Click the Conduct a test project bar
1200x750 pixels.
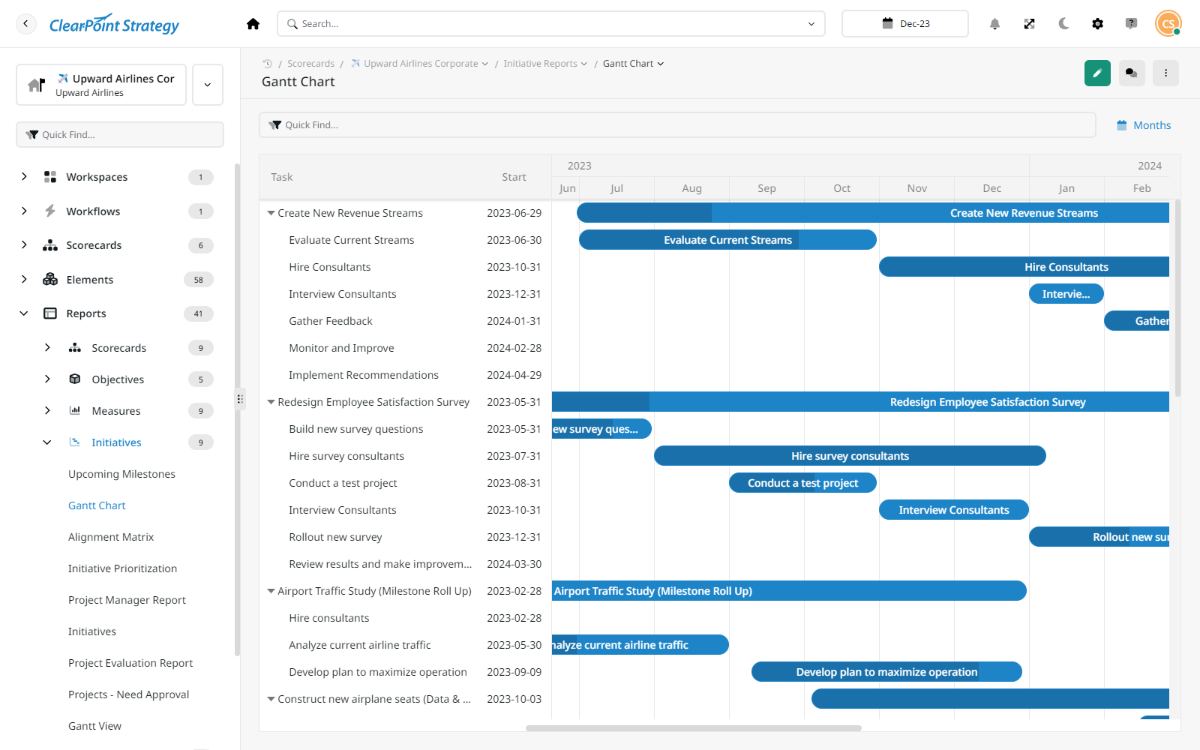click(x=803, y=483)
